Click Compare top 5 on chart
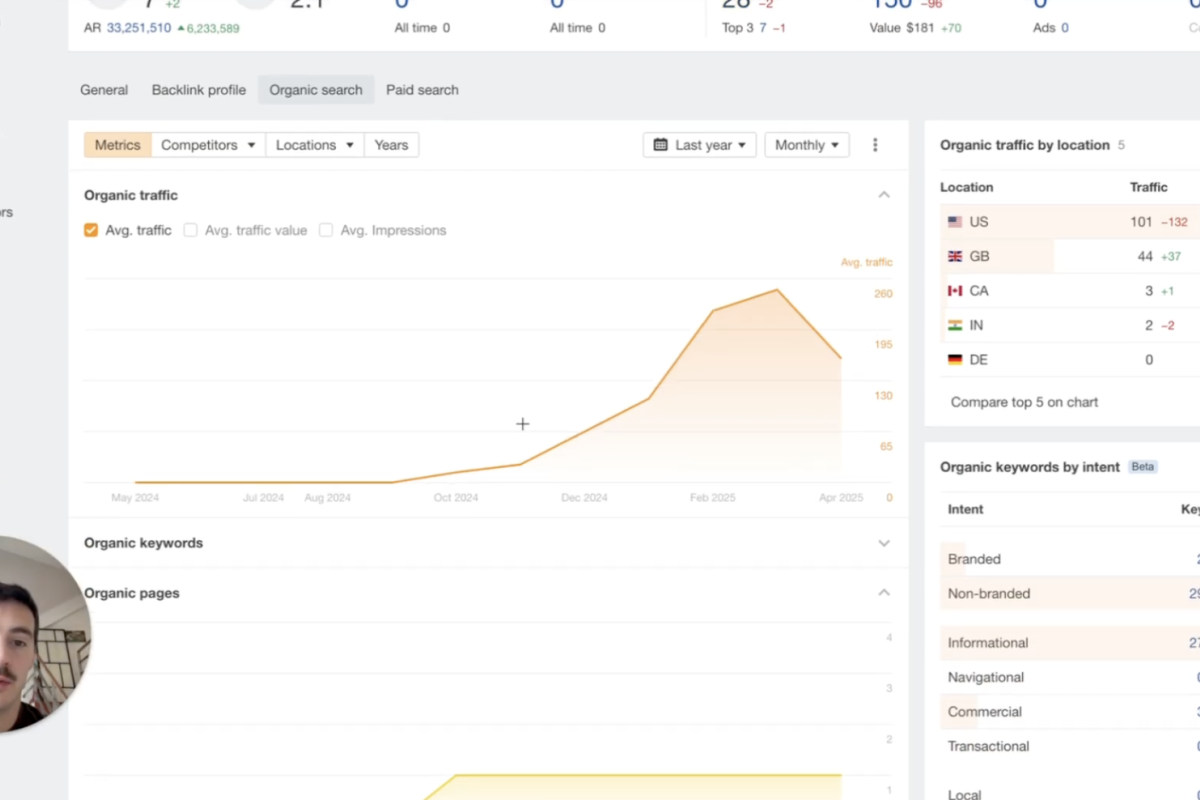Screen dimensions: 1200x800 tap(1024, 402)
